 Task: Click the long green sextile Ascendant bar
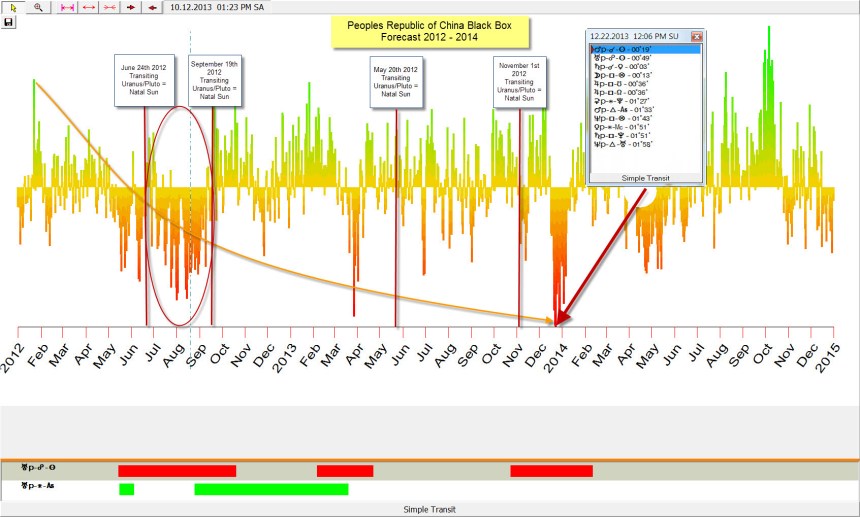[271, 489]
